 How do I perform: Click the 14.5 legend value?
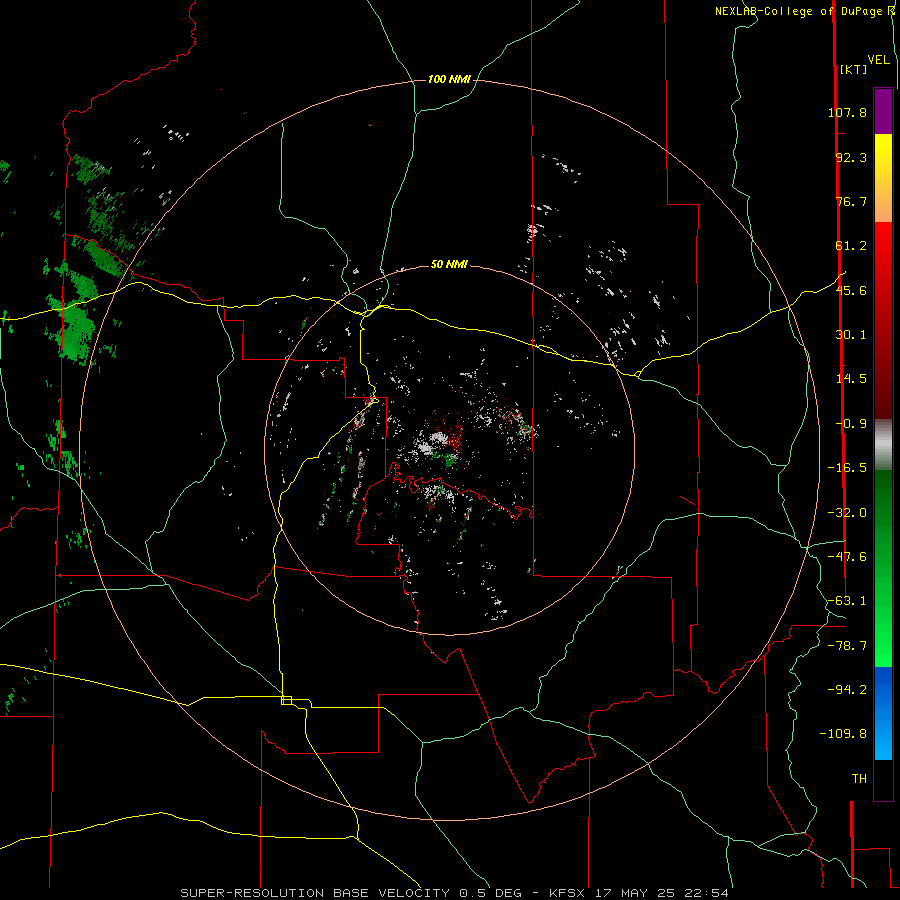coord(851,379)
